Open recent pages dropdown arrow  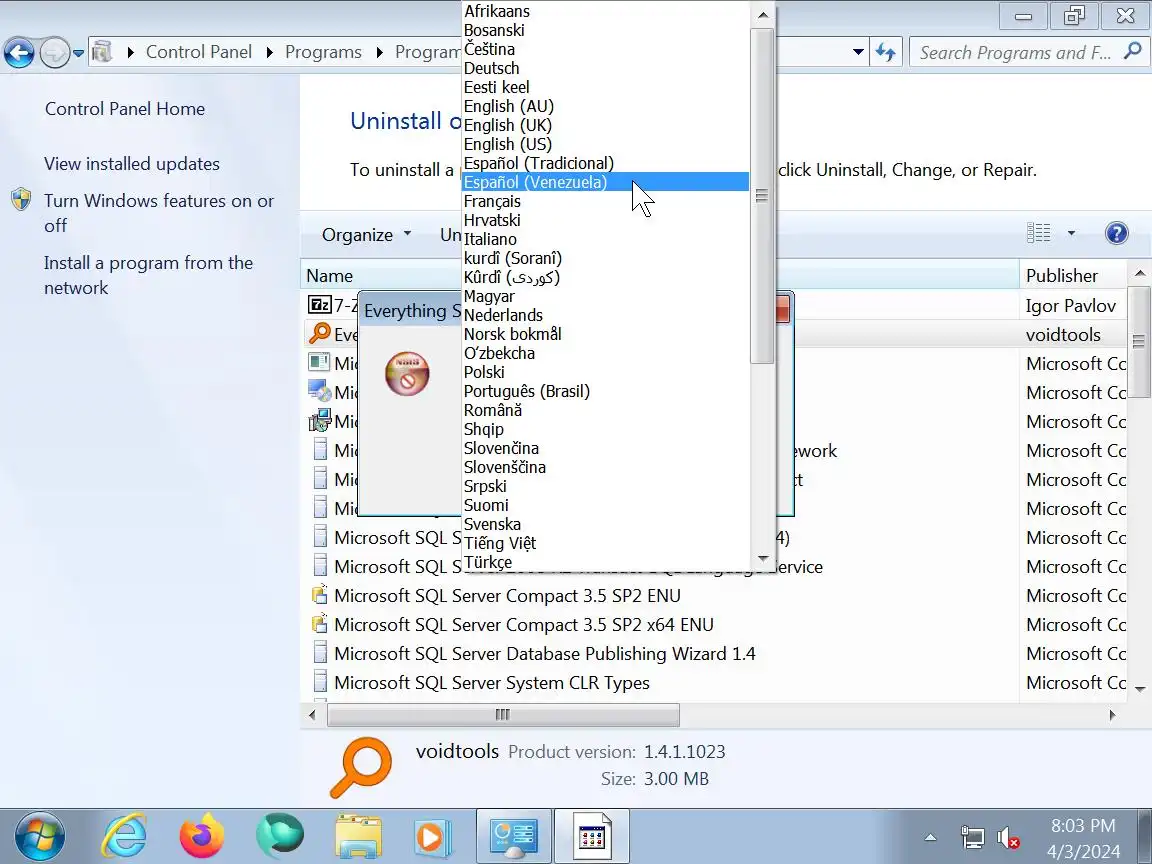click(x=79, y=54)
